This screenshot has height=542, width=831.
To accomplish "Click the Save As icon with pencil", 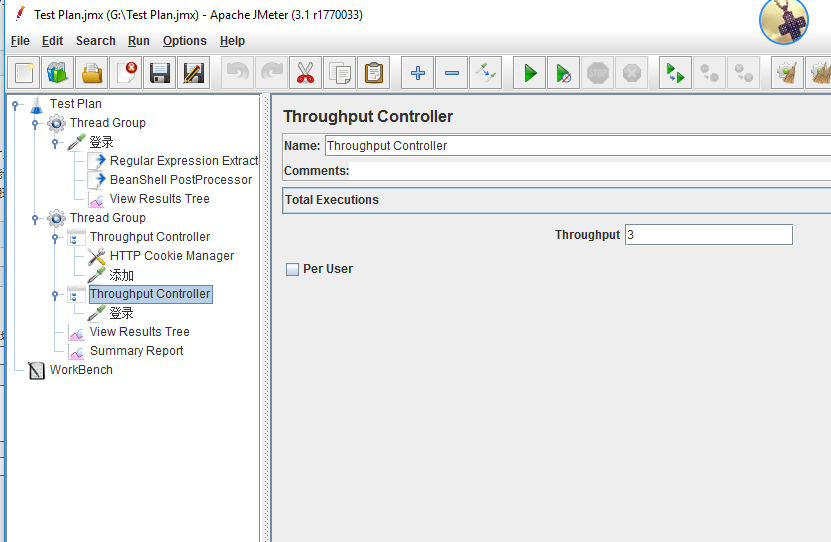I will pyautogui.click(x=193, y=73).
